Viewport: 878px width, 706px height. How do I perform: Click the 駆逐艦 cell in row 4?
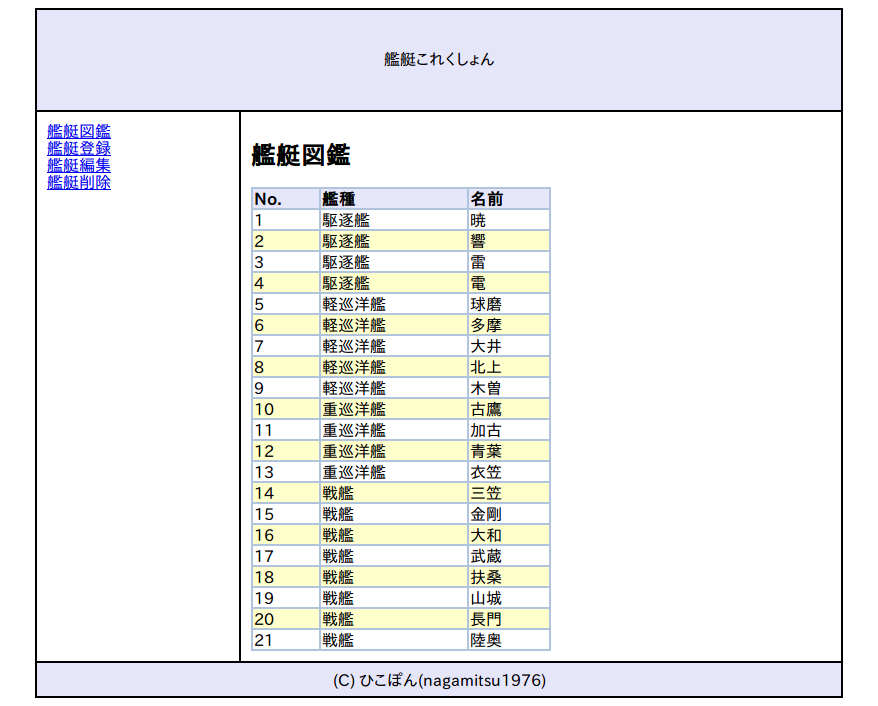(x=394, y=283)
